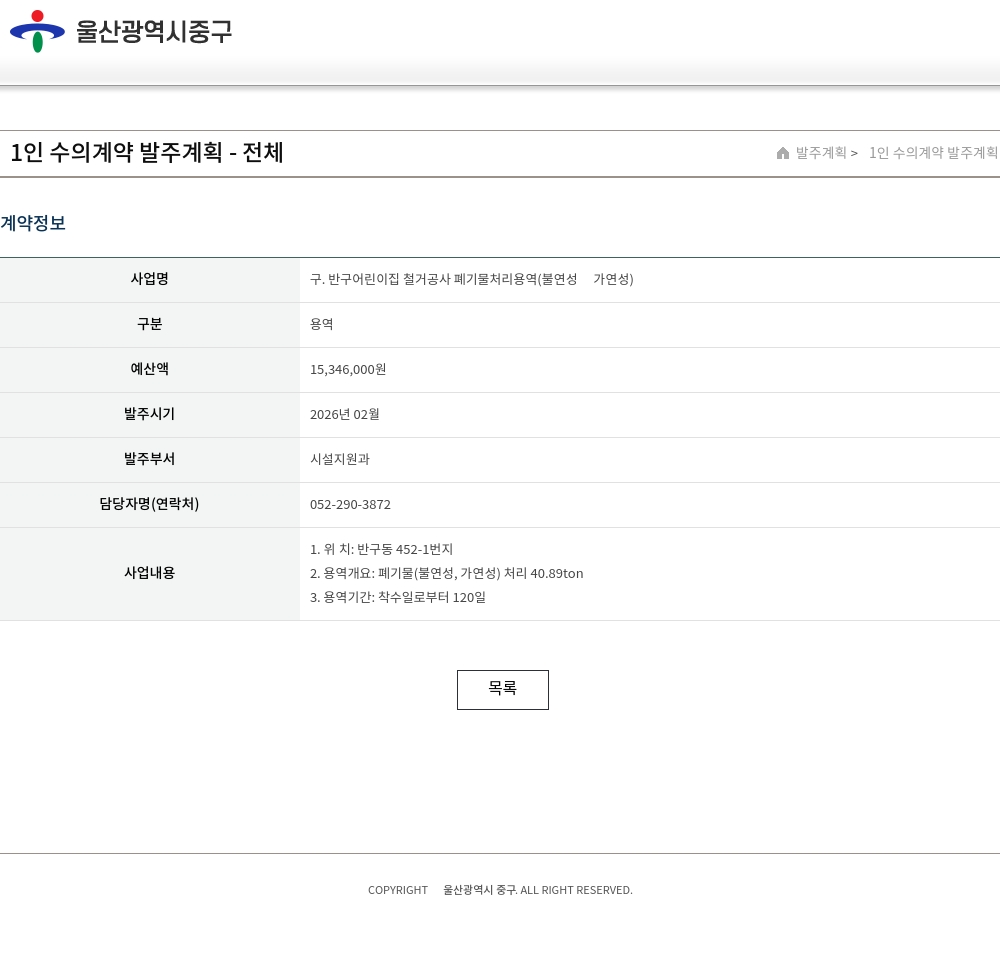Click the phone number 052-290-3872
The image size is (1000, 954).
click(350, 504)
